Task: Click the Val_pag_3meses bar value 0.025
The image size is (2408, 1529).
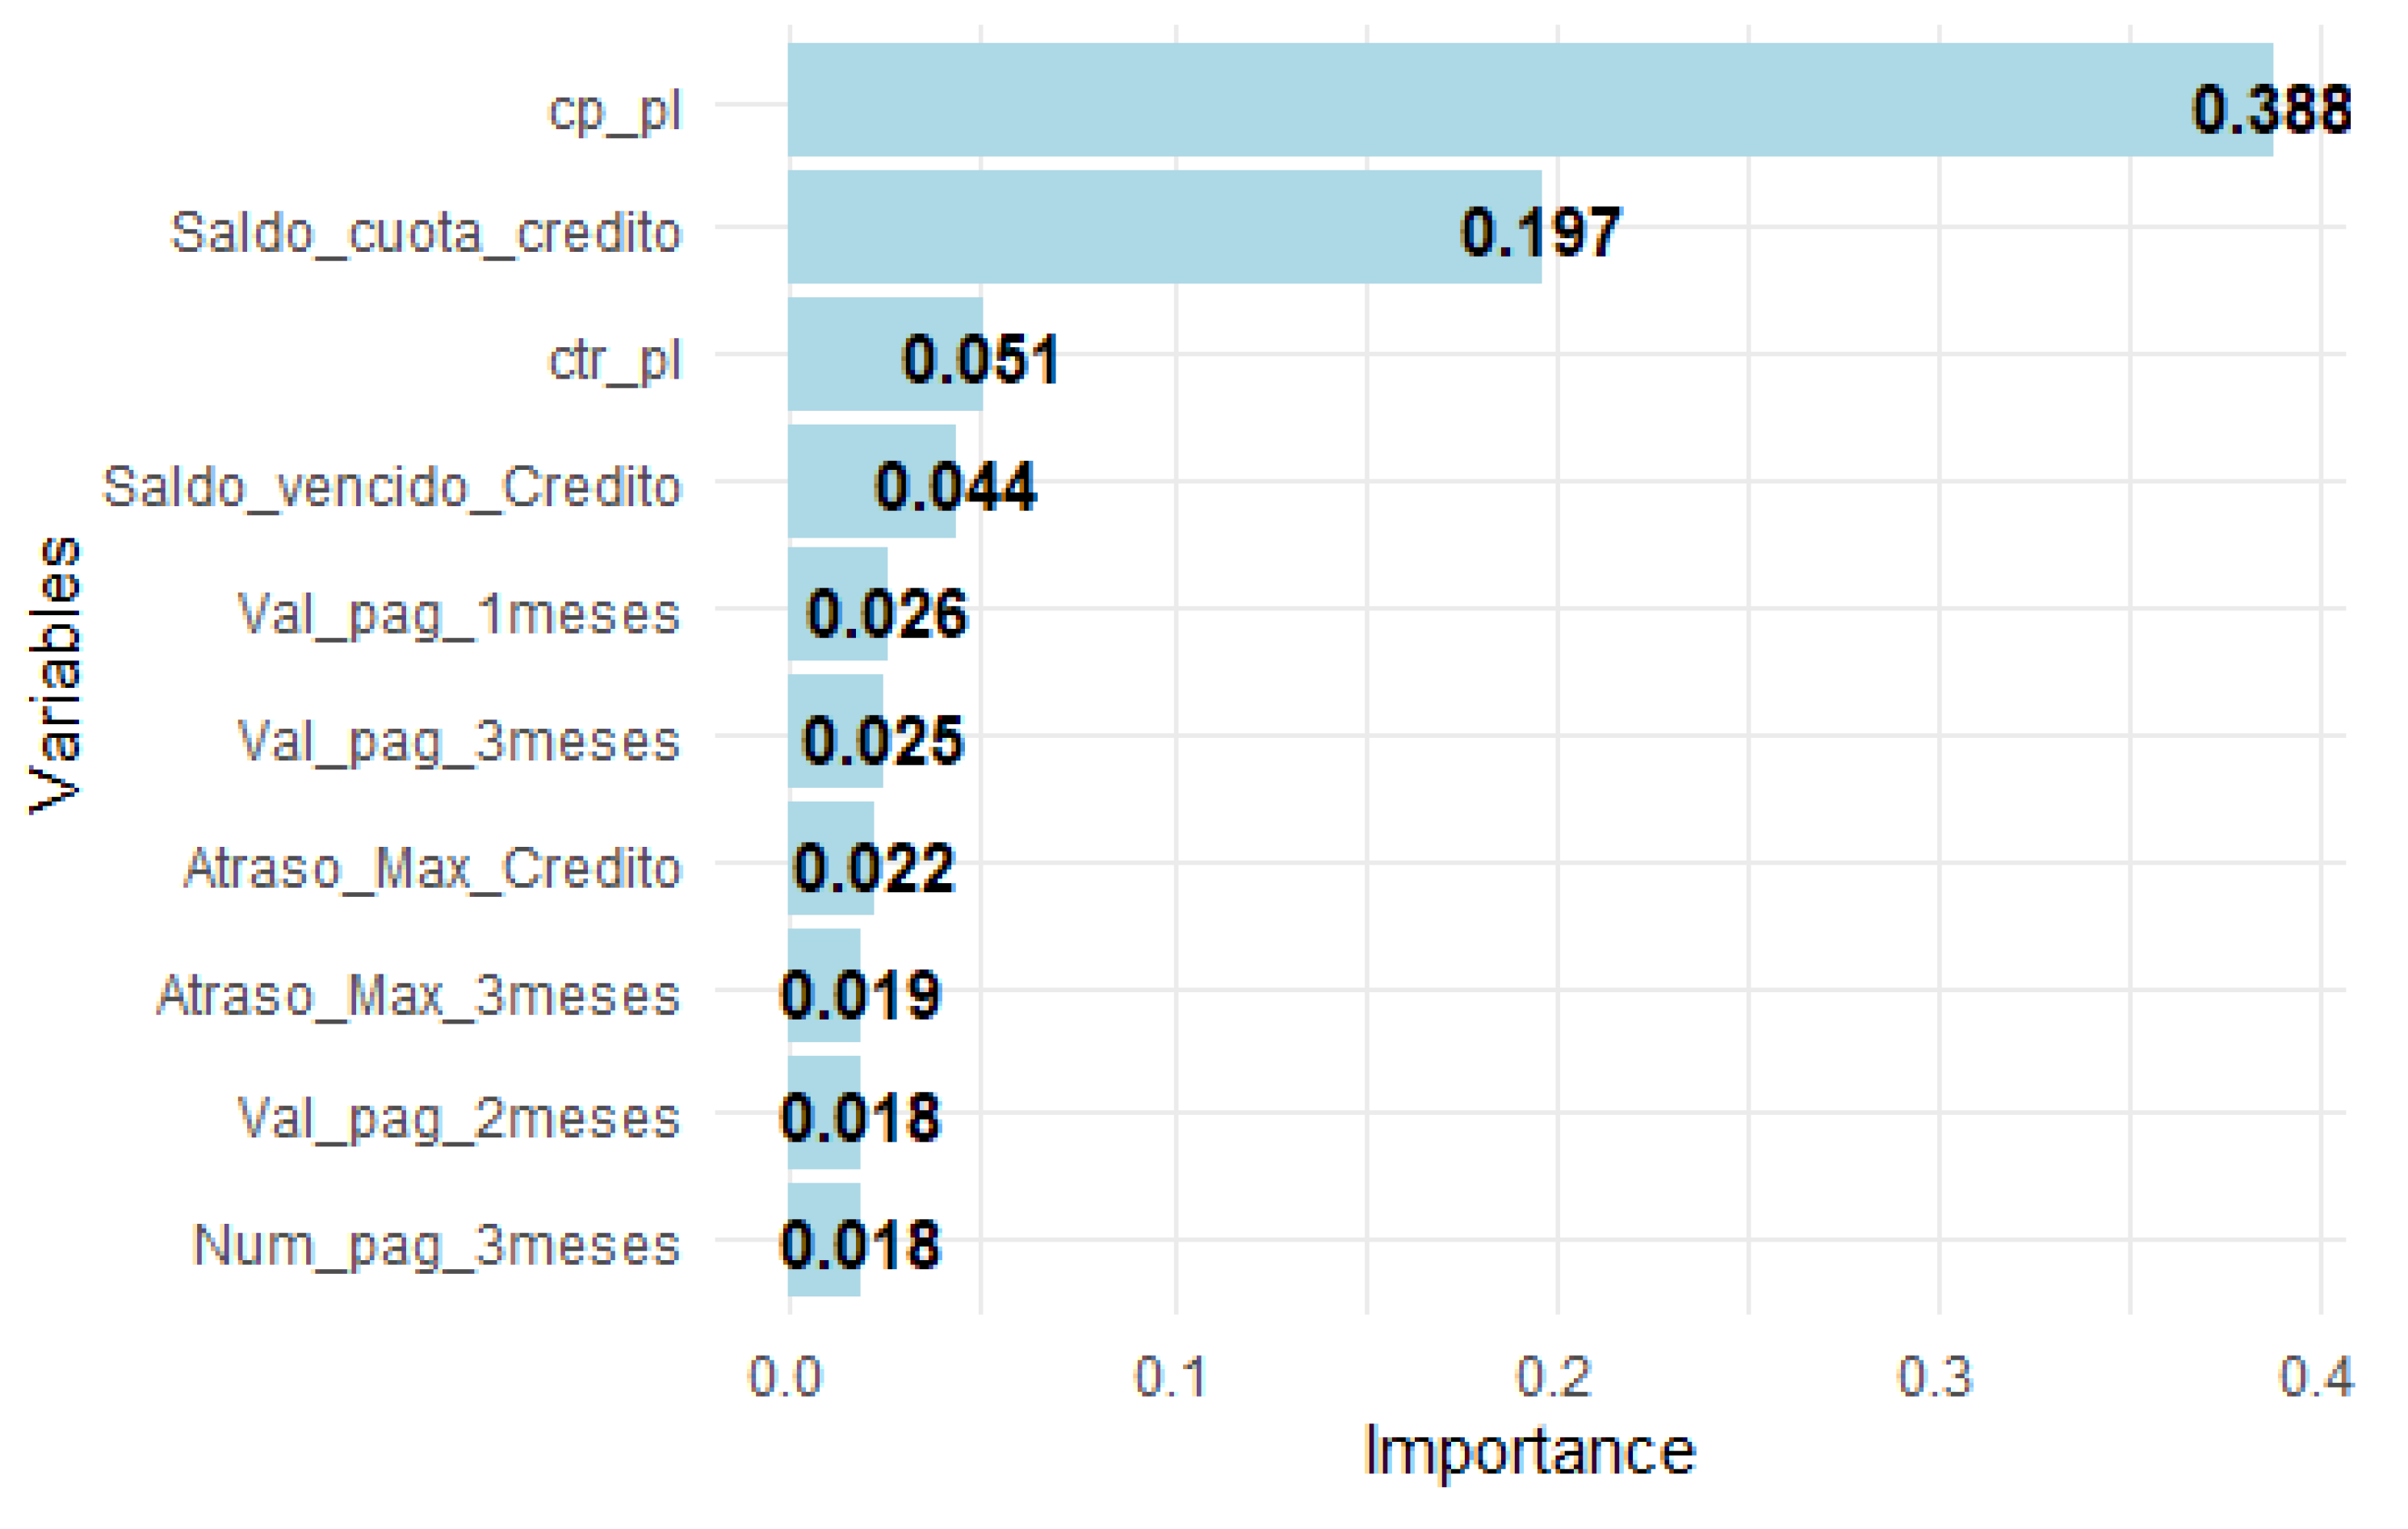Action: (882, 741)
